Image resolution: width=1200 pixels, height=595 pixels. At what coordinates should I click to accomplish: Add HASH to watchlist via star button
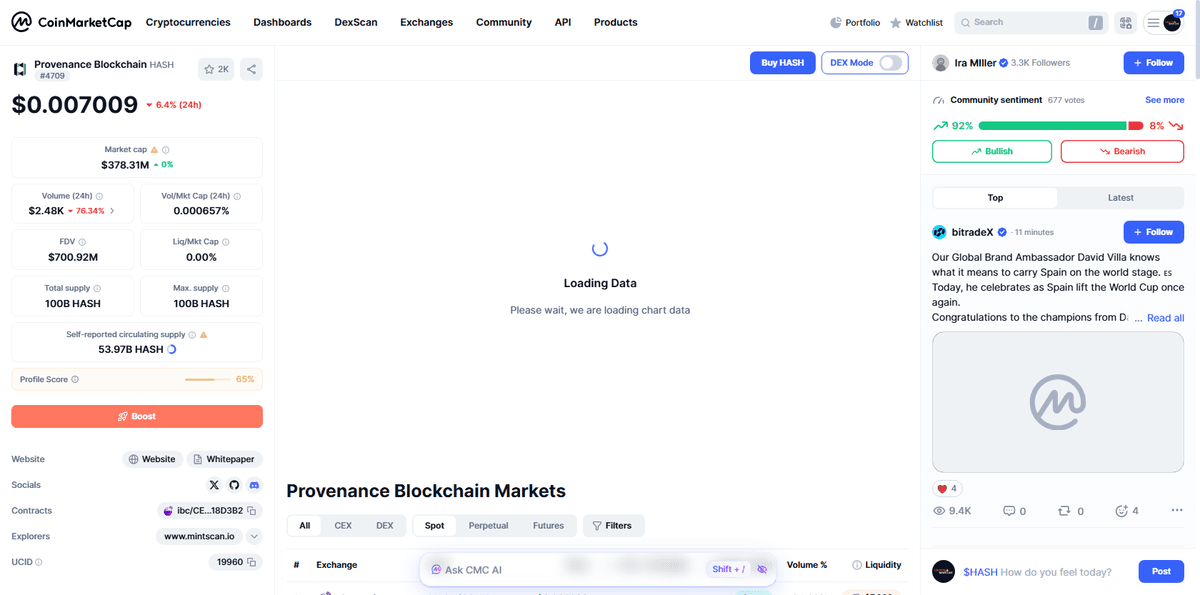pyautogui.click(x=216, y=69)
